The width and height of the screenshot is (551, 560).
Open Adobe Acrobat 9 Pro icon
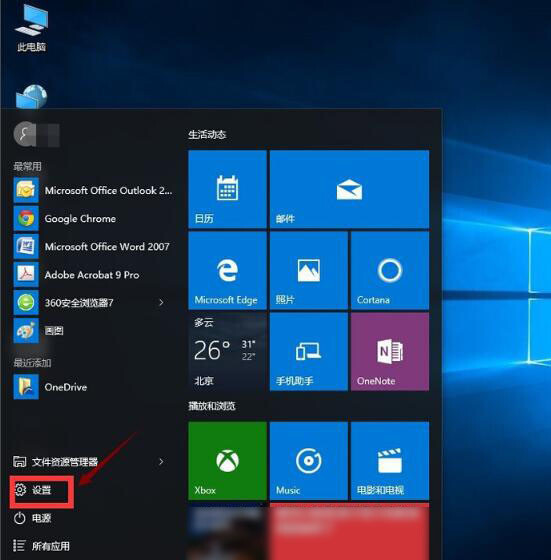click(26, 274)
